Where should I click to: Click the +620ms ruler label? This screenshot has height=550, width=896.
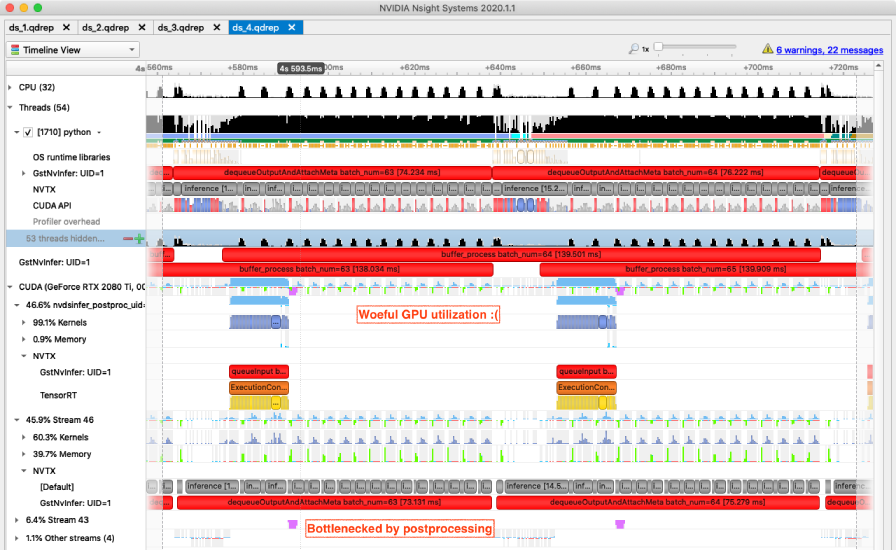[414, 67]
